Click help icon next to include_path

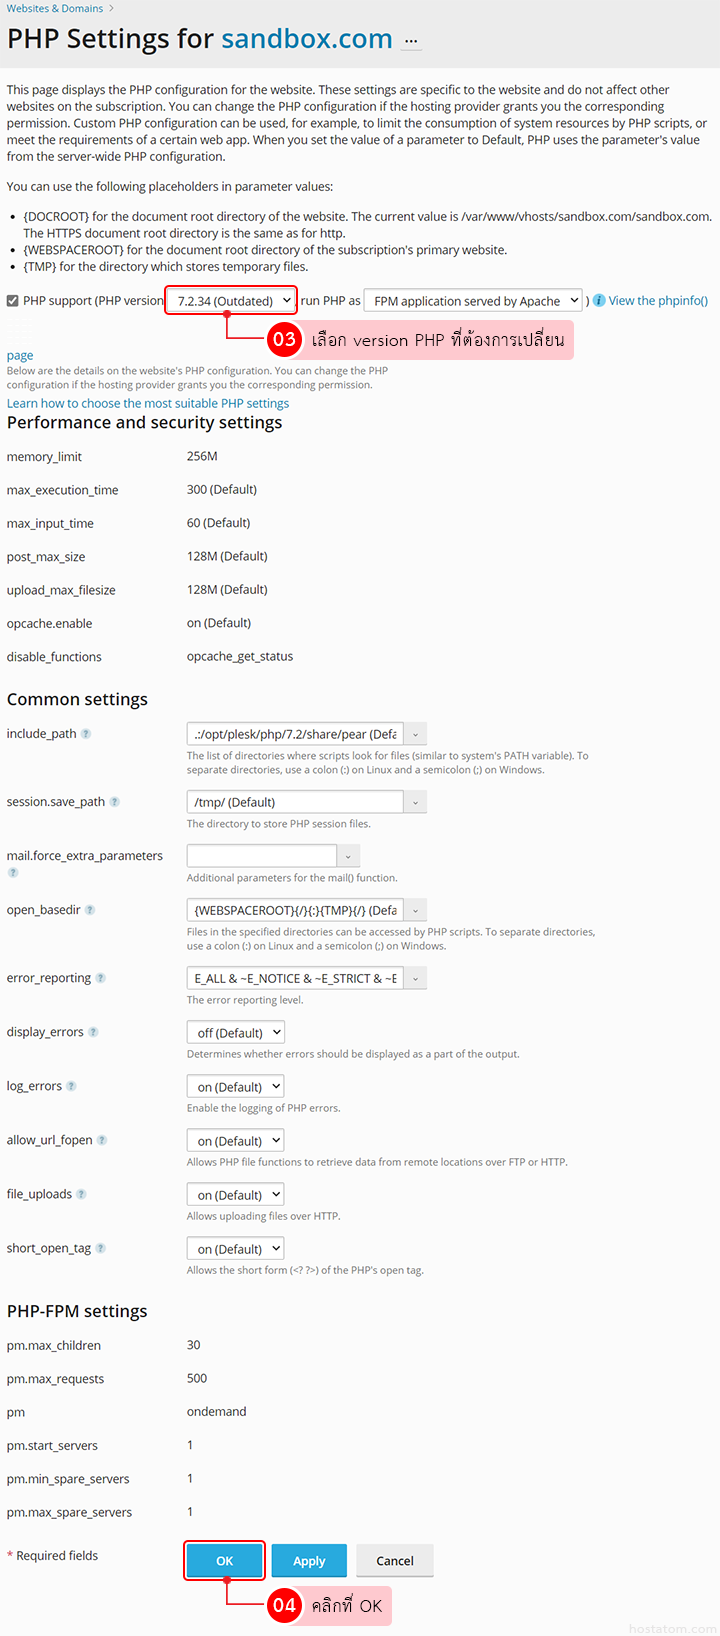[x=86, y=734]
